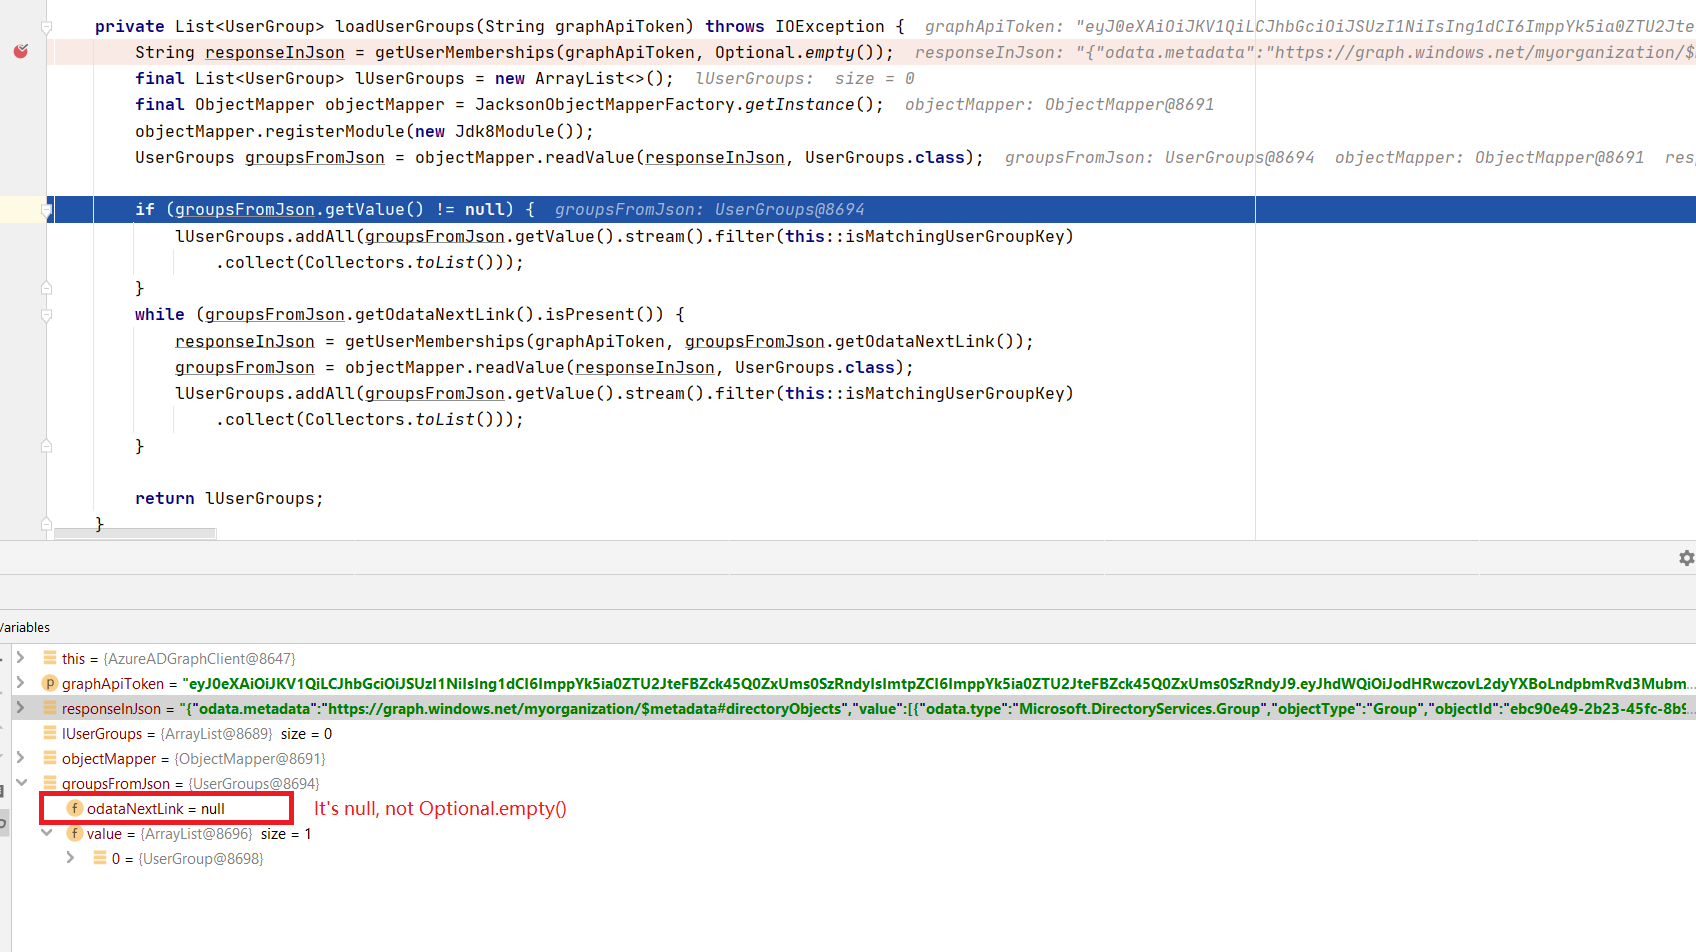
Task: Collapse the groupsFromJson variable node
Action: coord(21,782)
